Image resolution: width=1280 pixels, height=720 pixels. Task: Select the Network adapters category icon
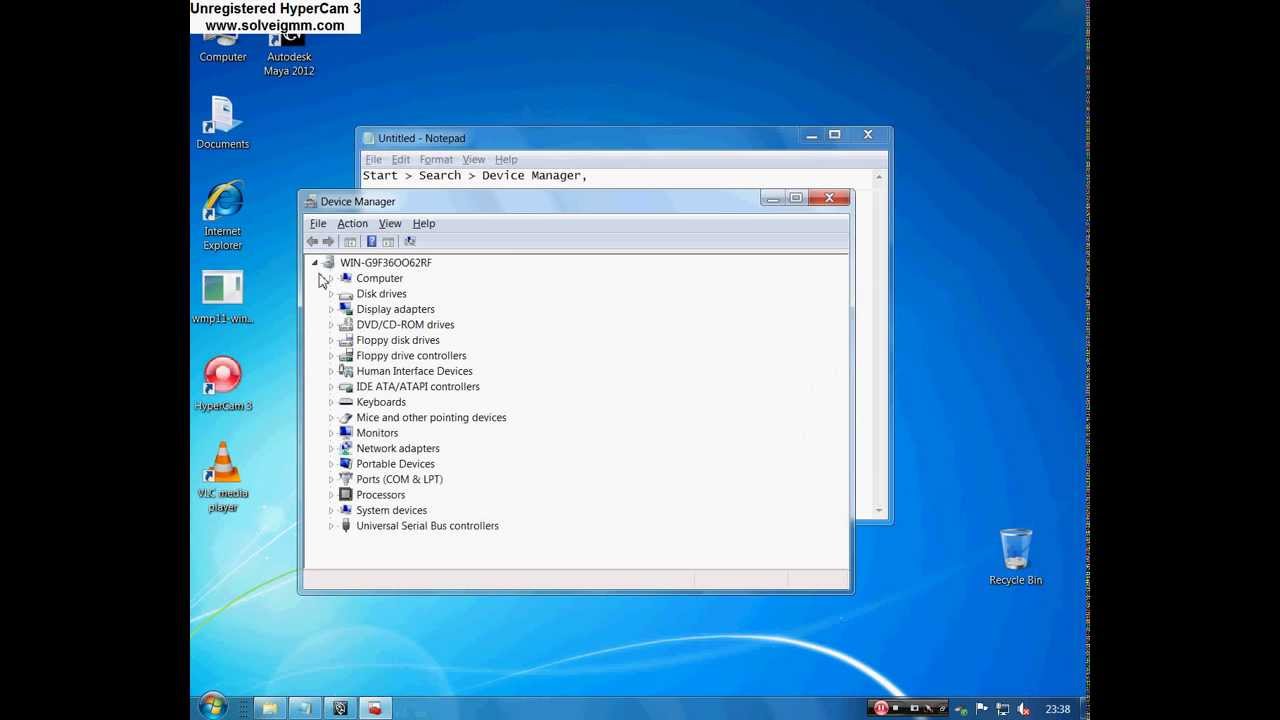[x=346, y=448]
